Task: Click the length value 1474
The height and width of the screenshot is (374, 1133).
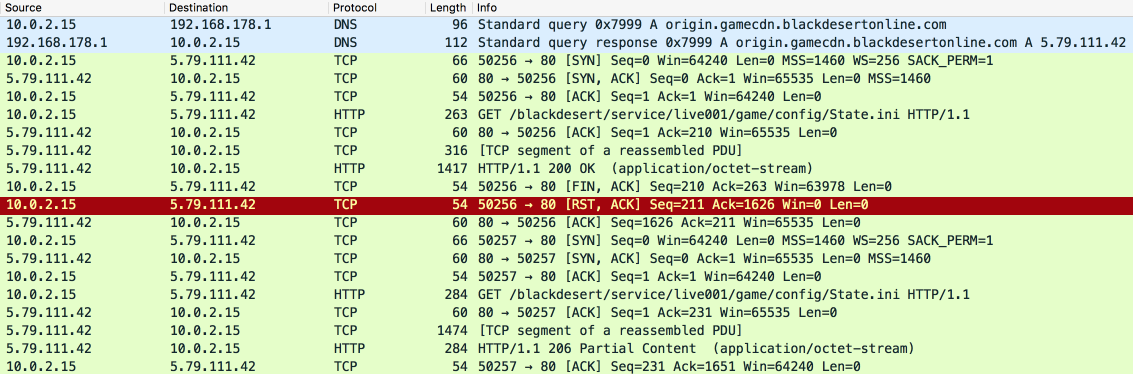Action: tap(453, 331)
